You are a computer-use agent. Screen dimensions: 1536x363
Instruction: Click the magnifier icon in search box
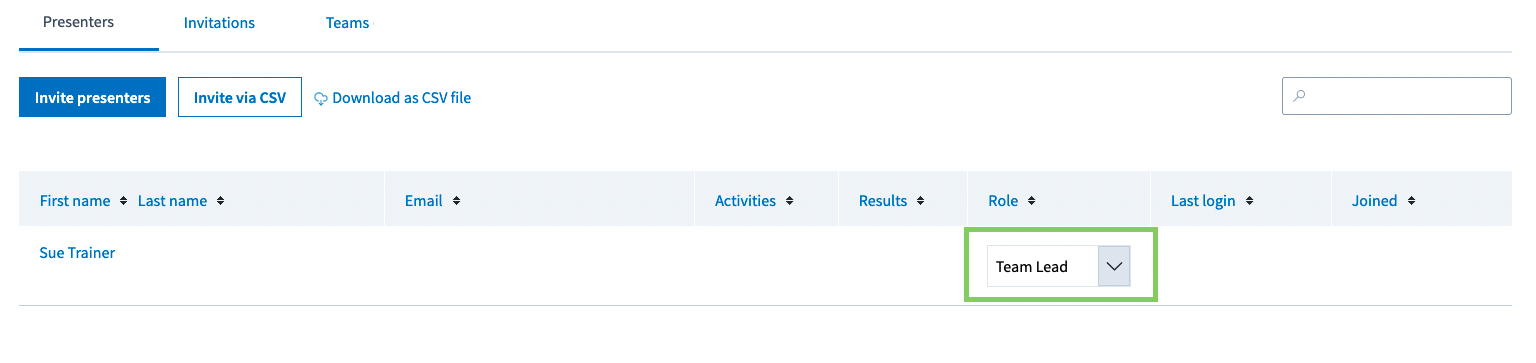pos(1299,96)
